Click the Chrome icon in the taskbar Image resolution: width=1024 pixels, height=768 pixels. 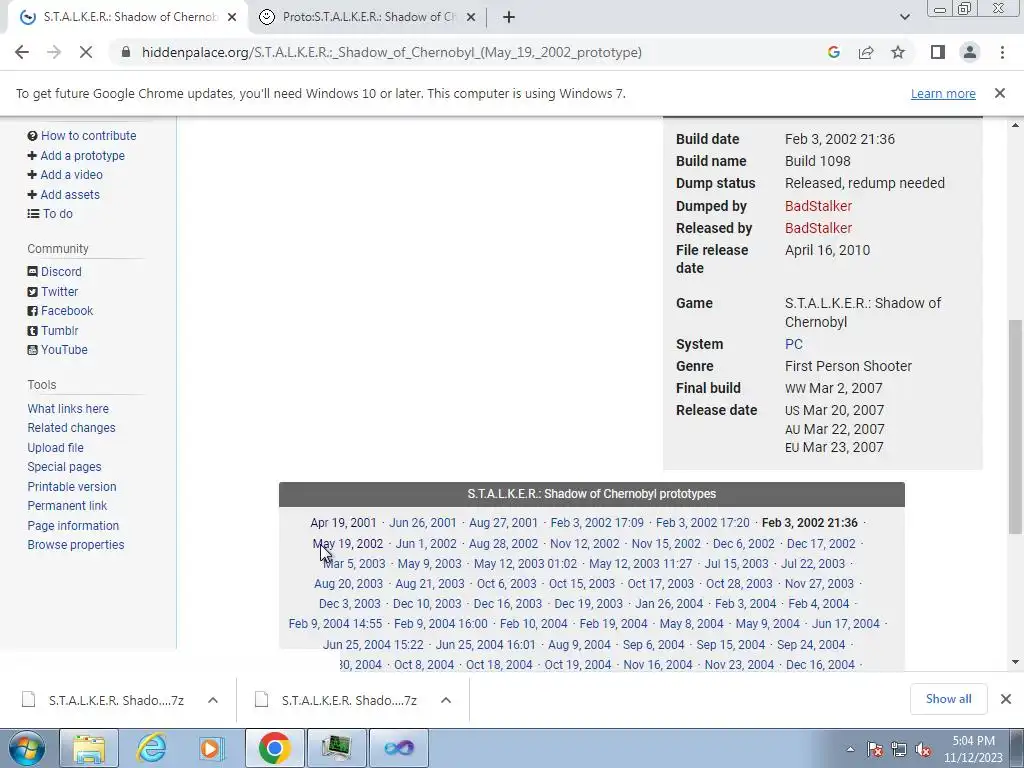tap(274, 748)
